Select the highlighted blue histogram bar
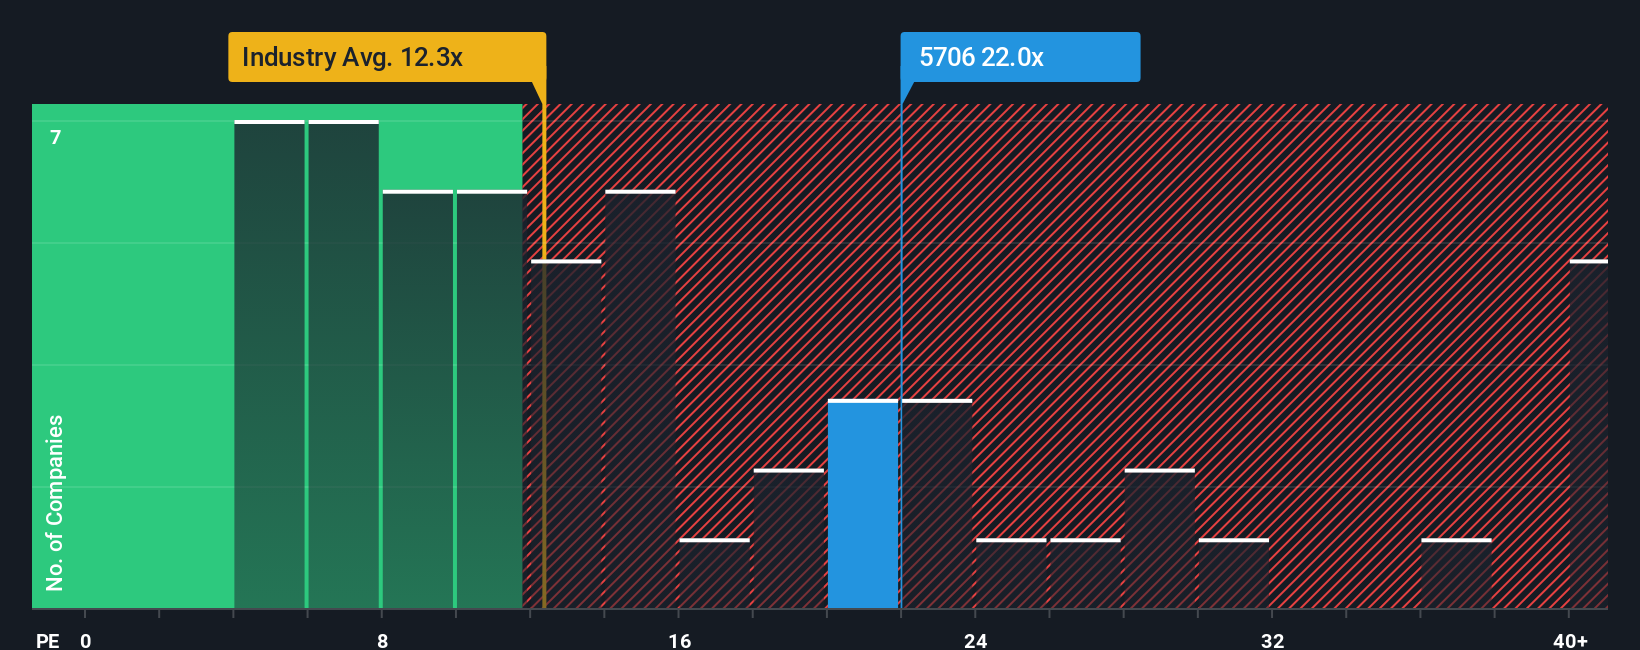Screen dimensions: 1640x650 click(x=863, y=504)
